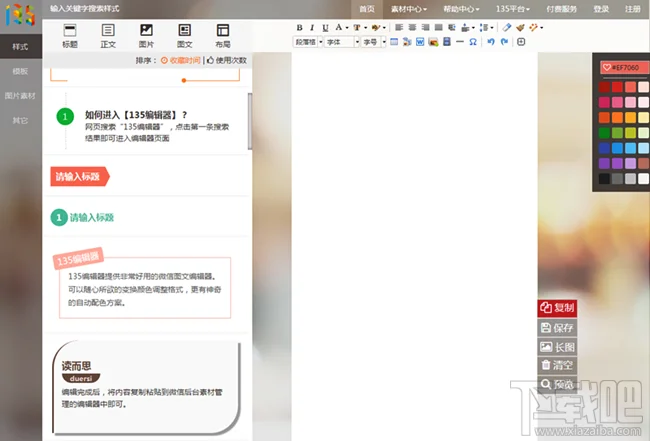
Task: Open the 正文 body text styles category
Action: click(108, 36)
